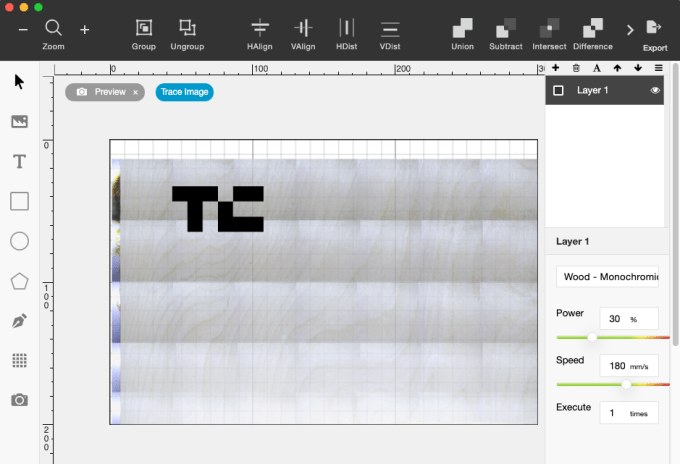Viewport: 680px width, 464px height.
Task: Apply Union boolean operation
Action: [x=462, y=34]
